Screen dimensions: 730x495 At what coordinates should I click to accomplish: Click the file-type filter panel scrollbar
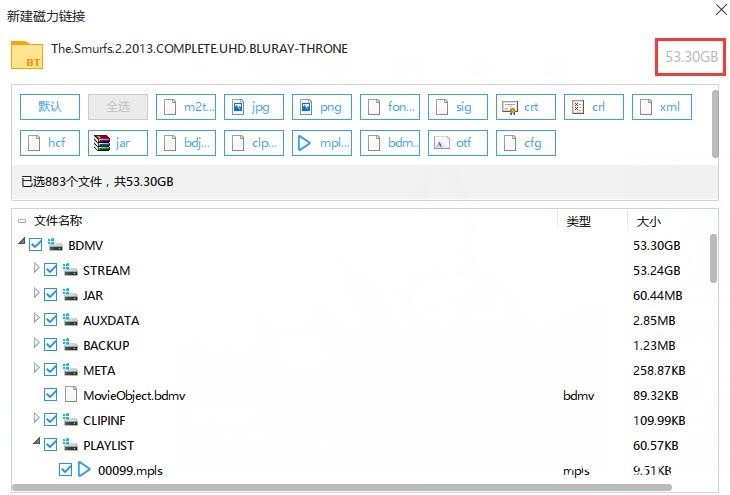715,124
